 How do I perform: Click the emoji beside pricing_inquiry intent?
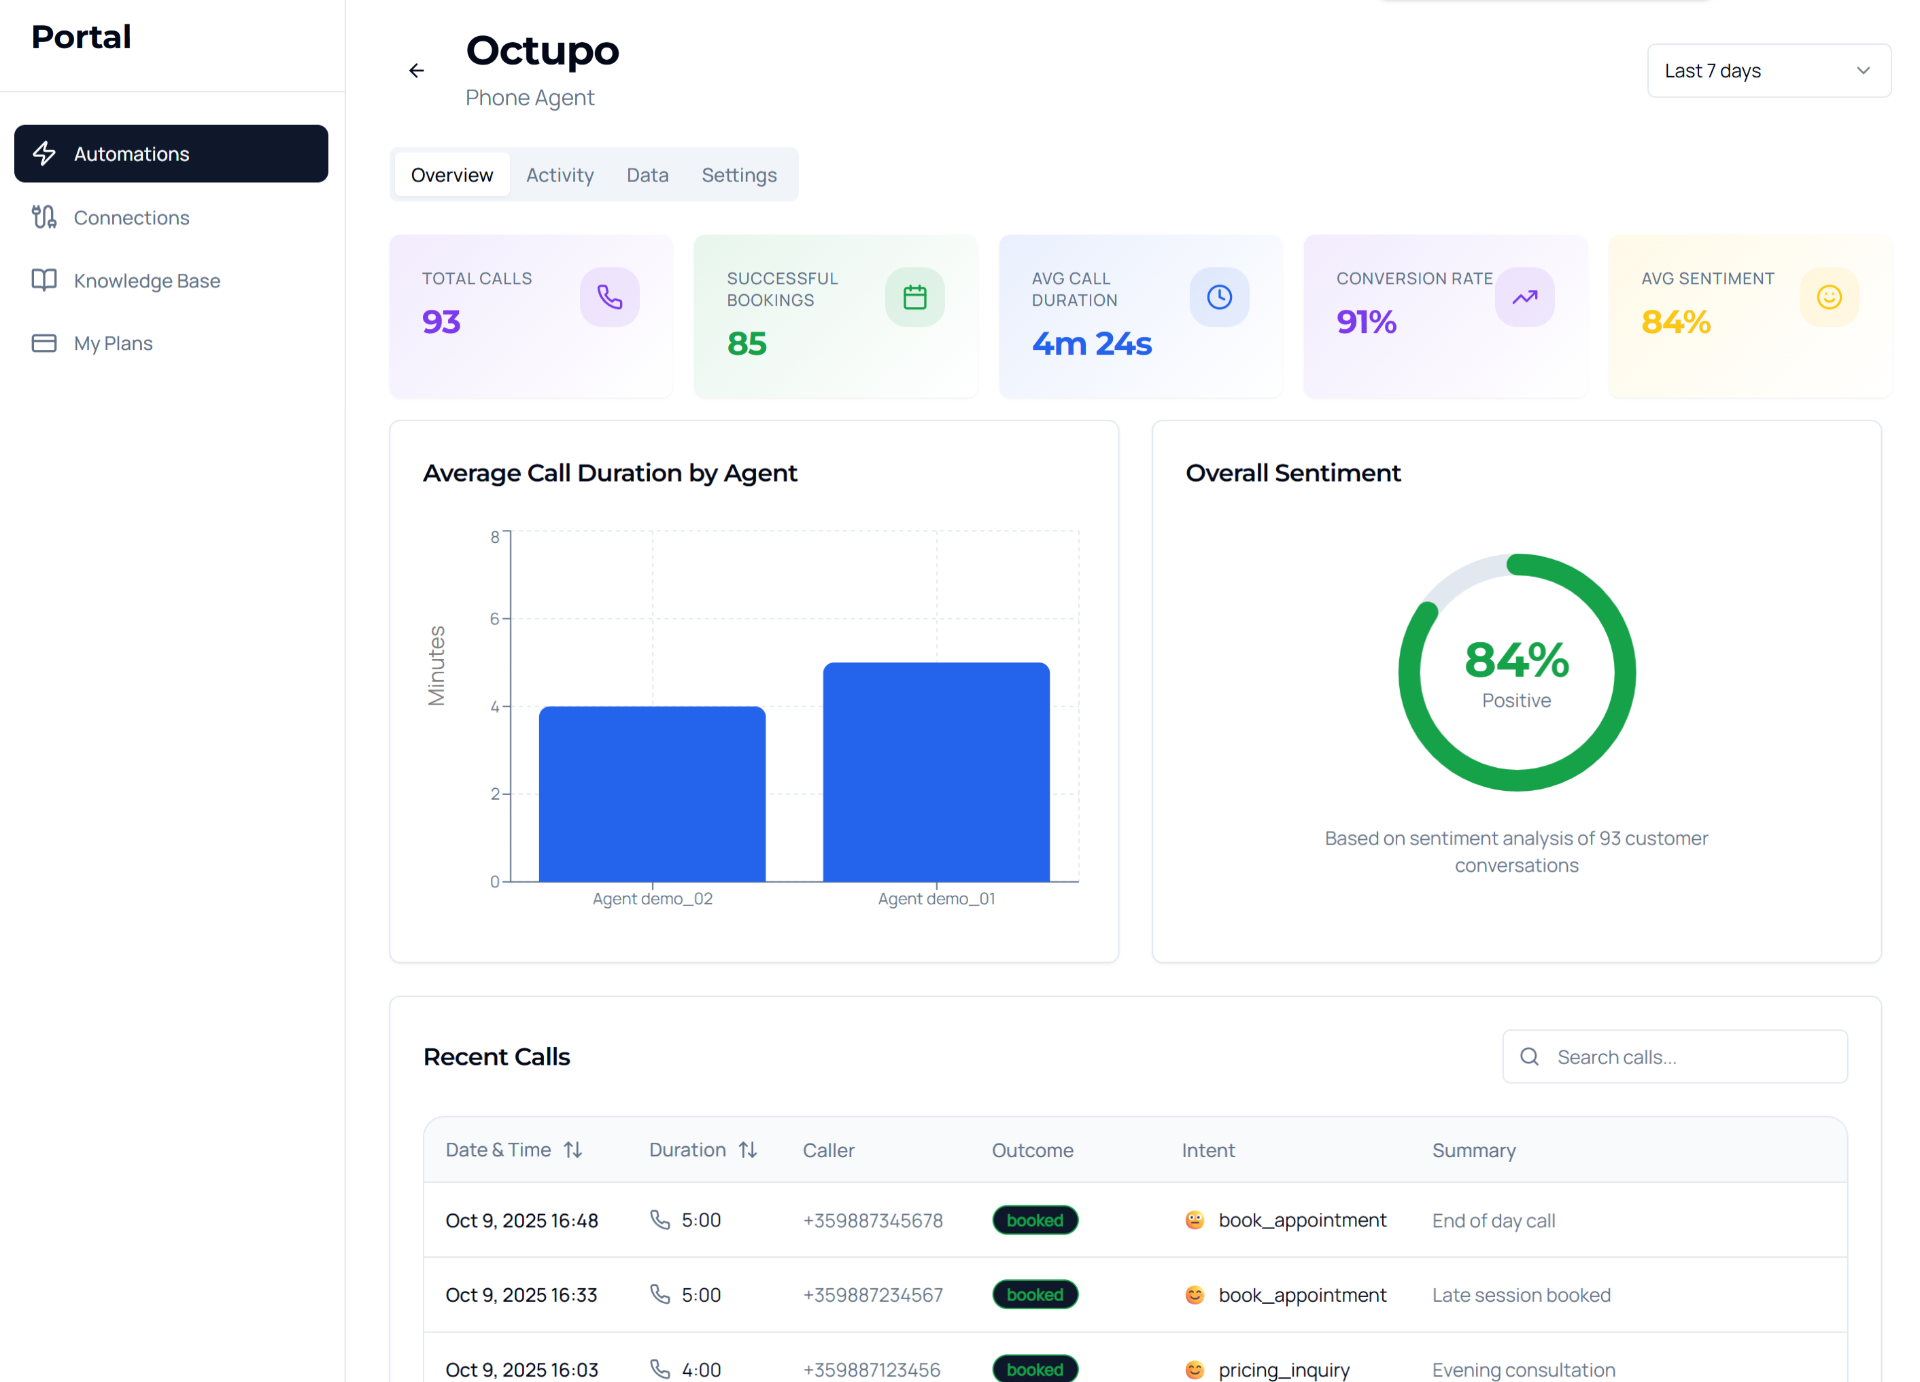tap(1194, 1369)
